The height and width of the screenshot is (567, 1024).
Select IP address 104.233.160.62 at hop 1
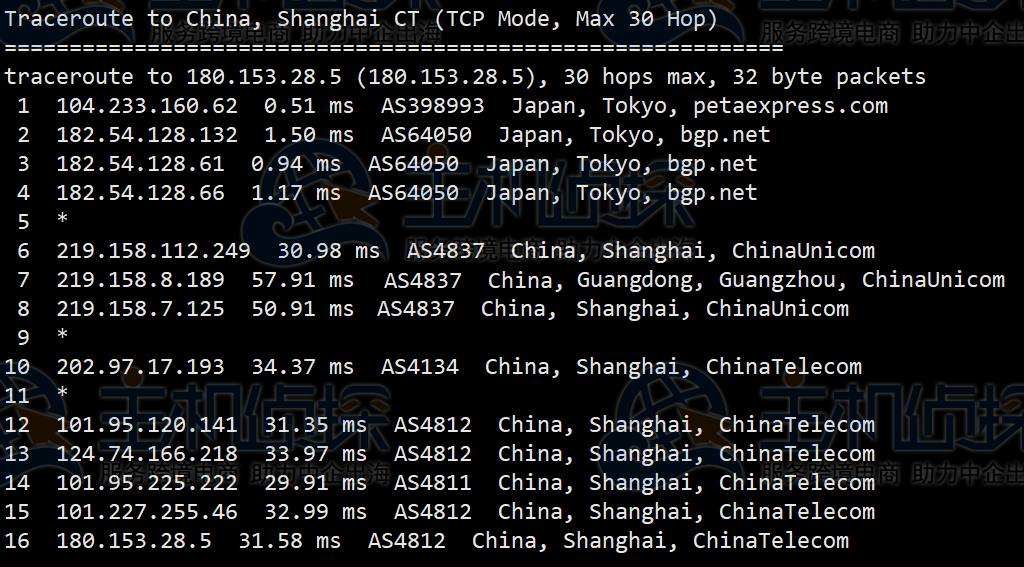147,106
